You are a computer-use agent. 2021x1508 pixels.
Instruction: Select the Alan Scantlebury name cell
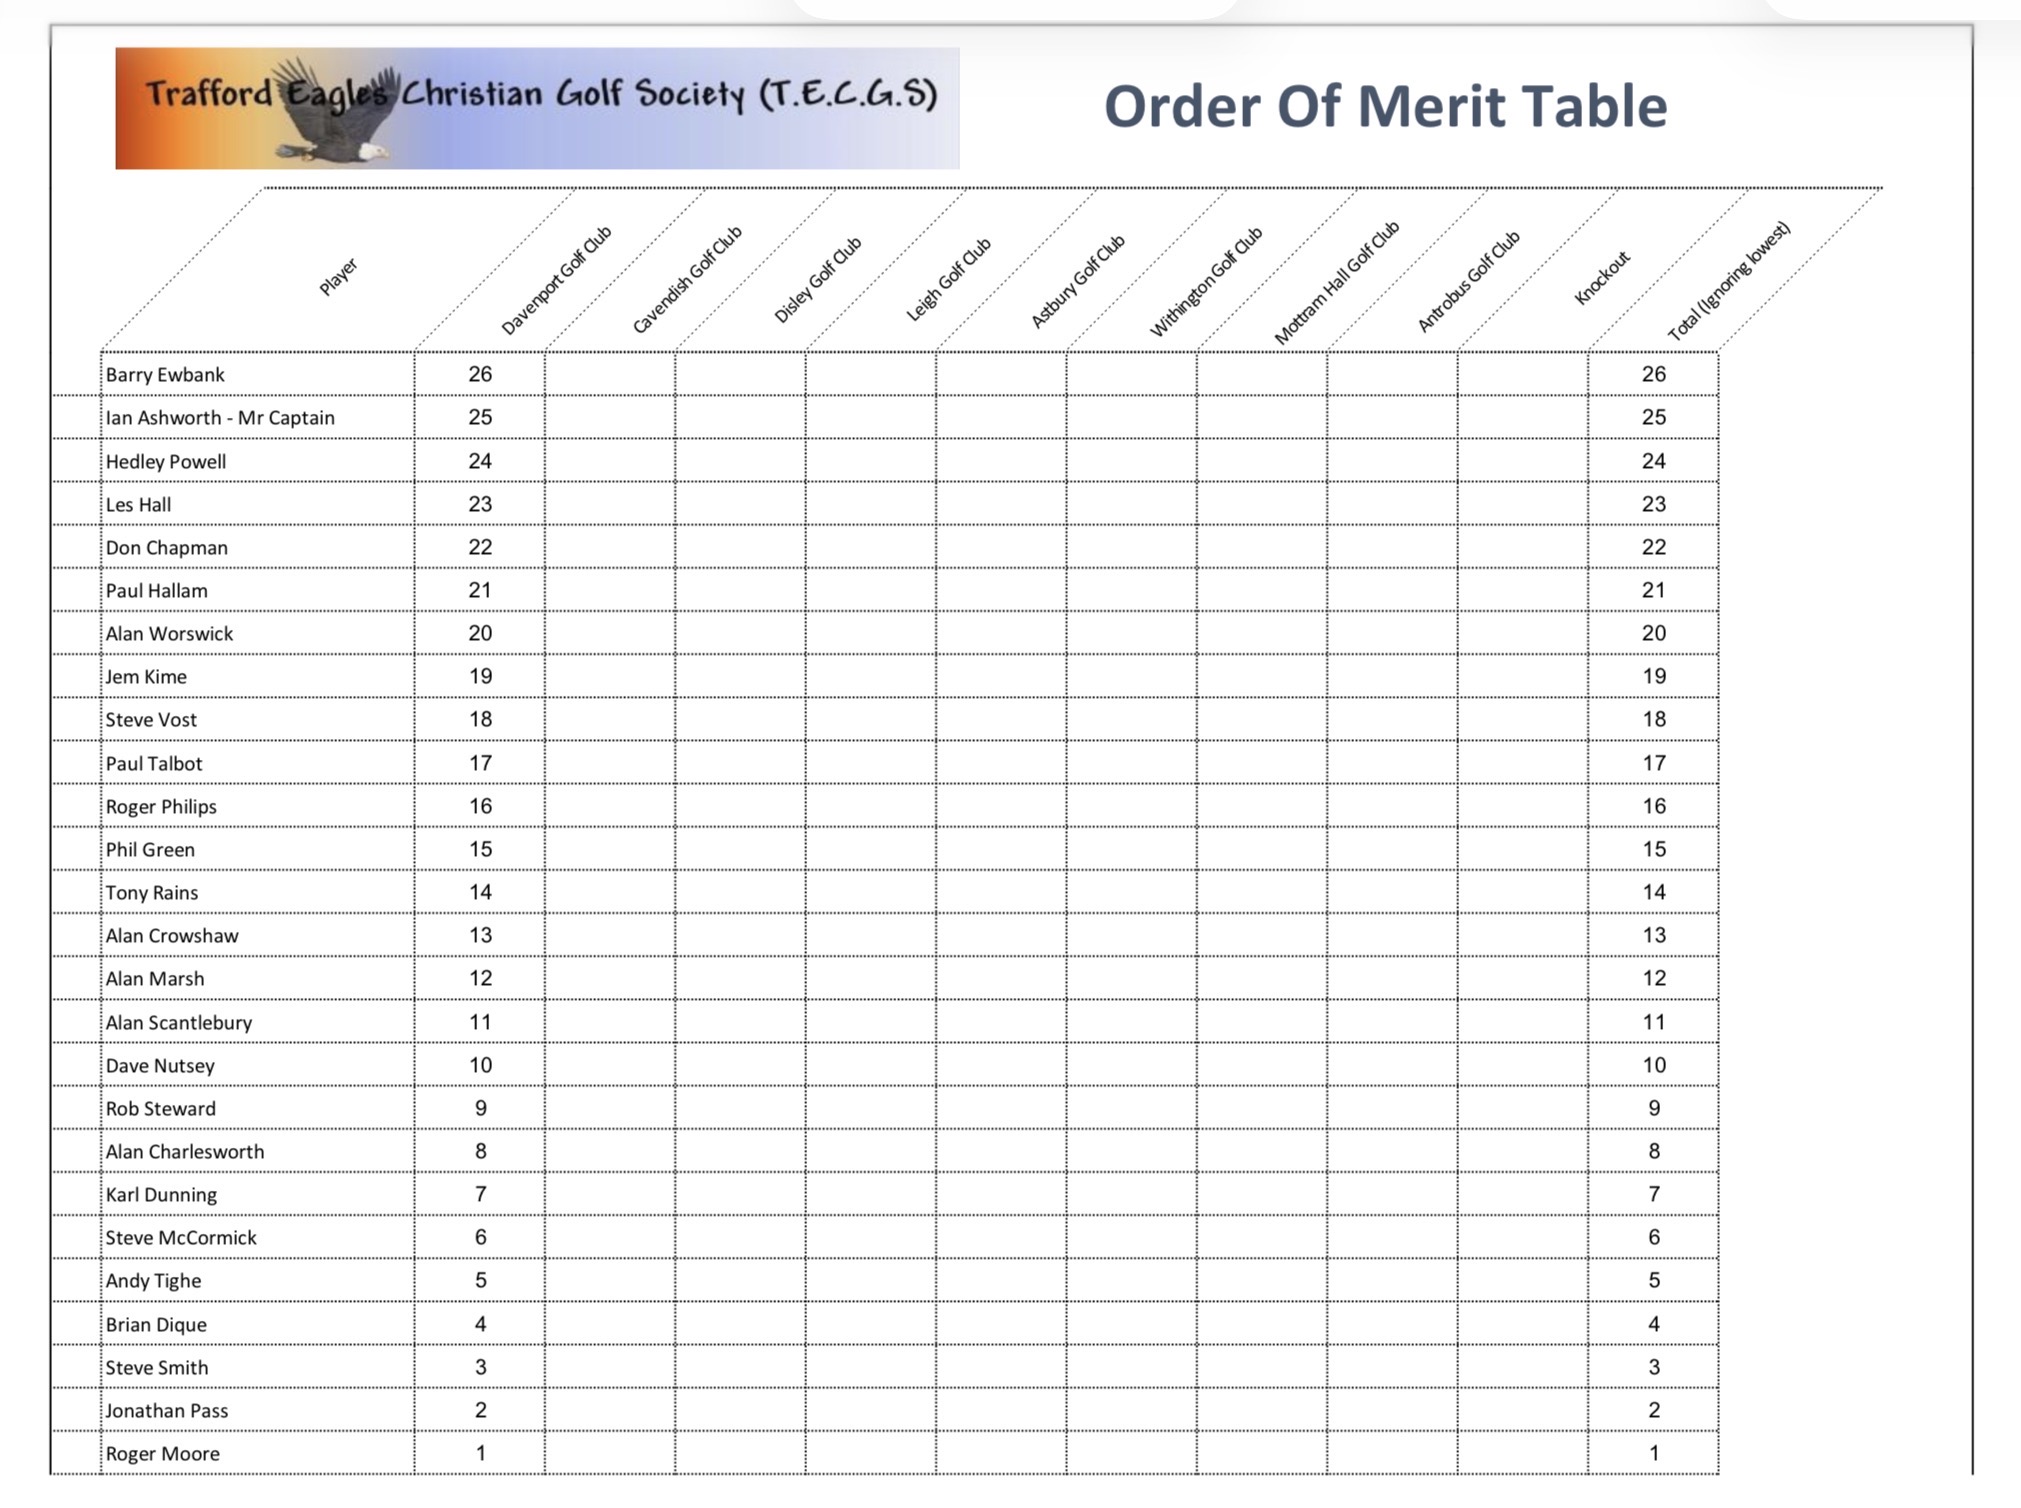pos(179,1023)
